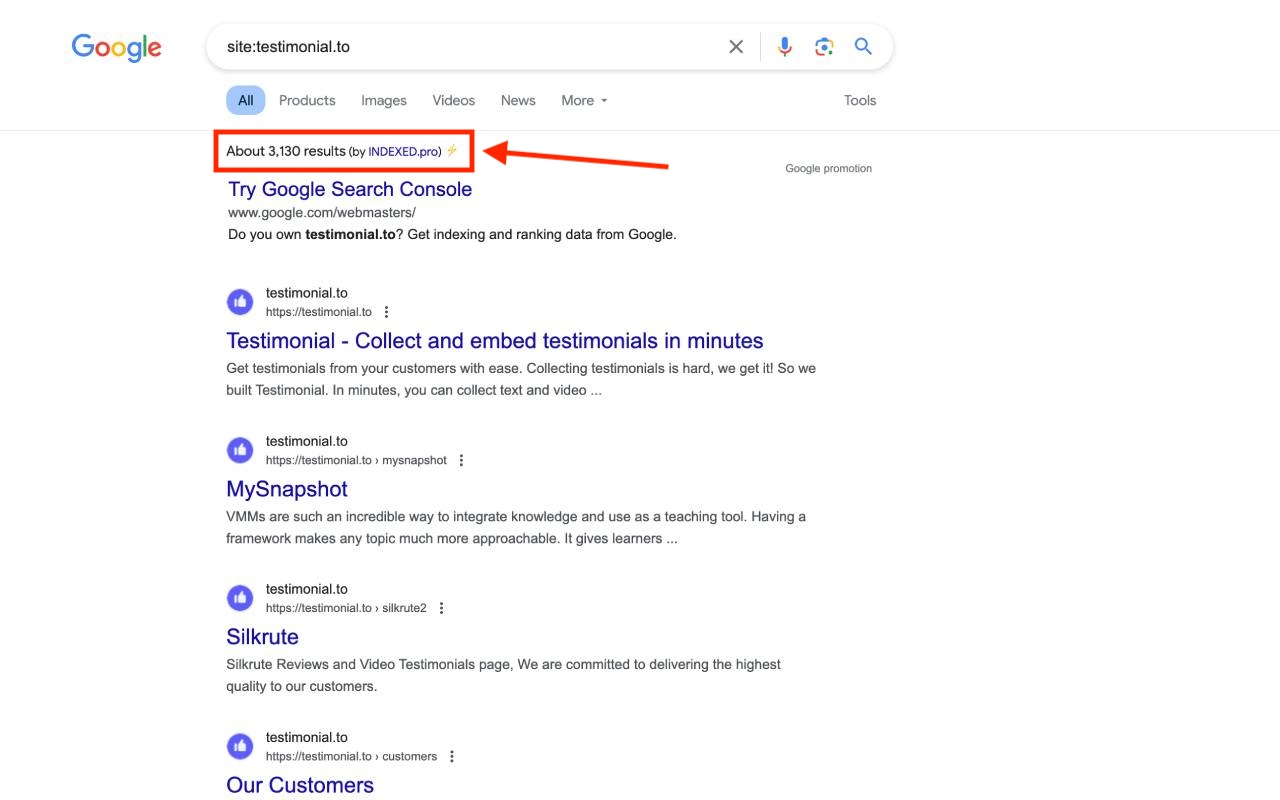Open the MySnapshot result title
Viewport: 1280px width, 800px height.
287,489
